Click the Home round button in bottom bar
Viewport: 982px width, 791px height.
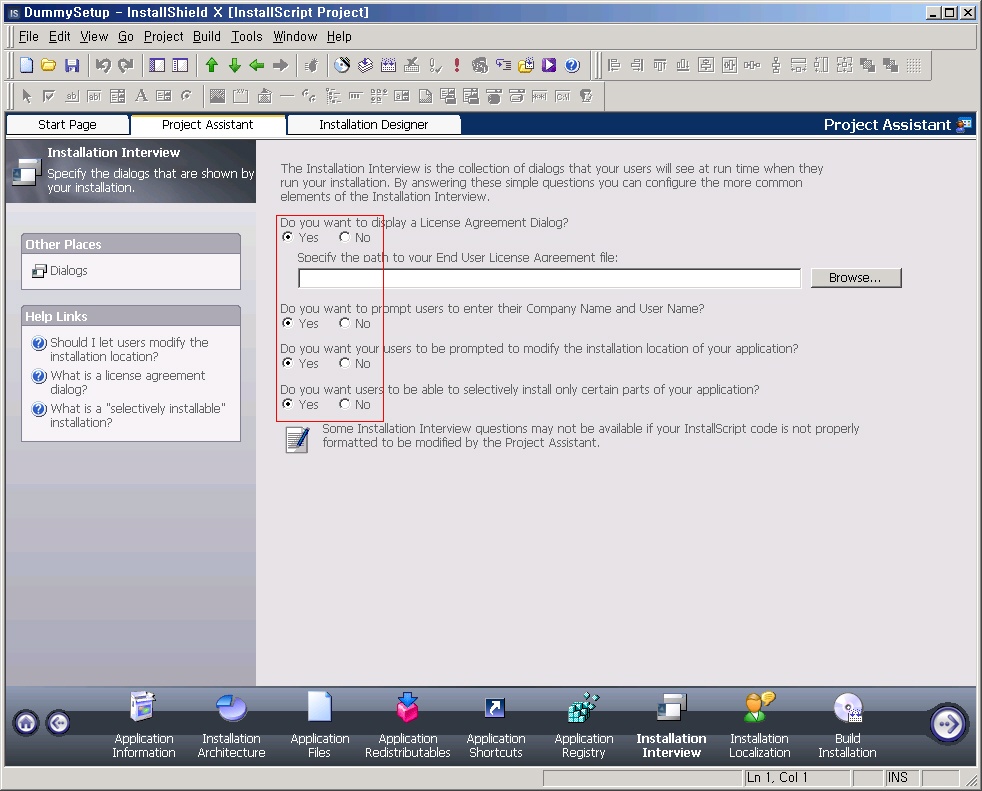click(26, 723)
